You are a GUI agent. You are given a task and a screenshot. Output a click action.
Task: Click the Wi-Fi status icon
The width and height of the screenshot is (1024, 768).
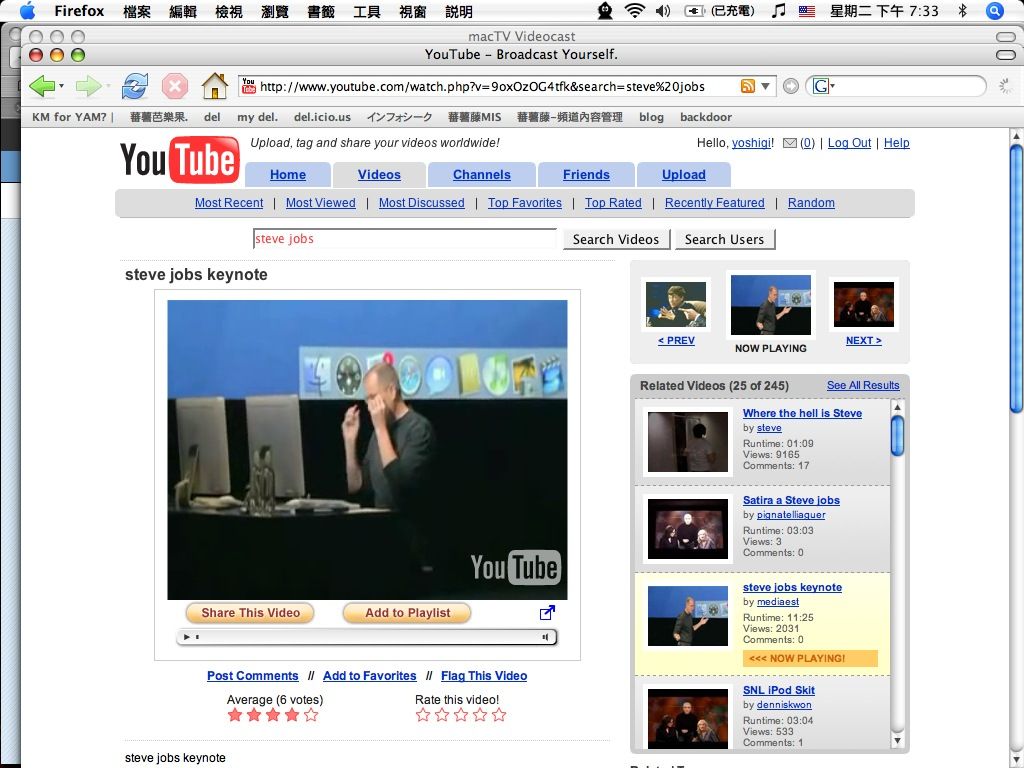tap(635, 11)
